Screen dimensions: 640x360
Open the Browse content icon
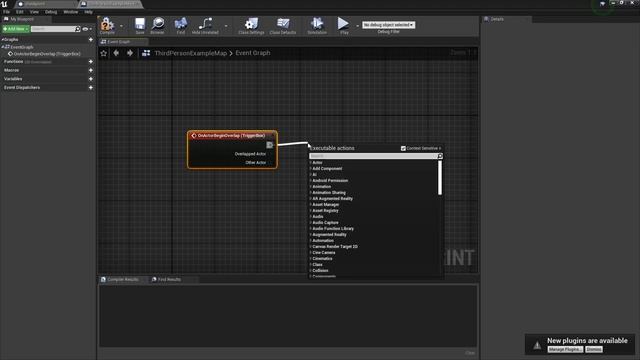(x=158, y=24)
